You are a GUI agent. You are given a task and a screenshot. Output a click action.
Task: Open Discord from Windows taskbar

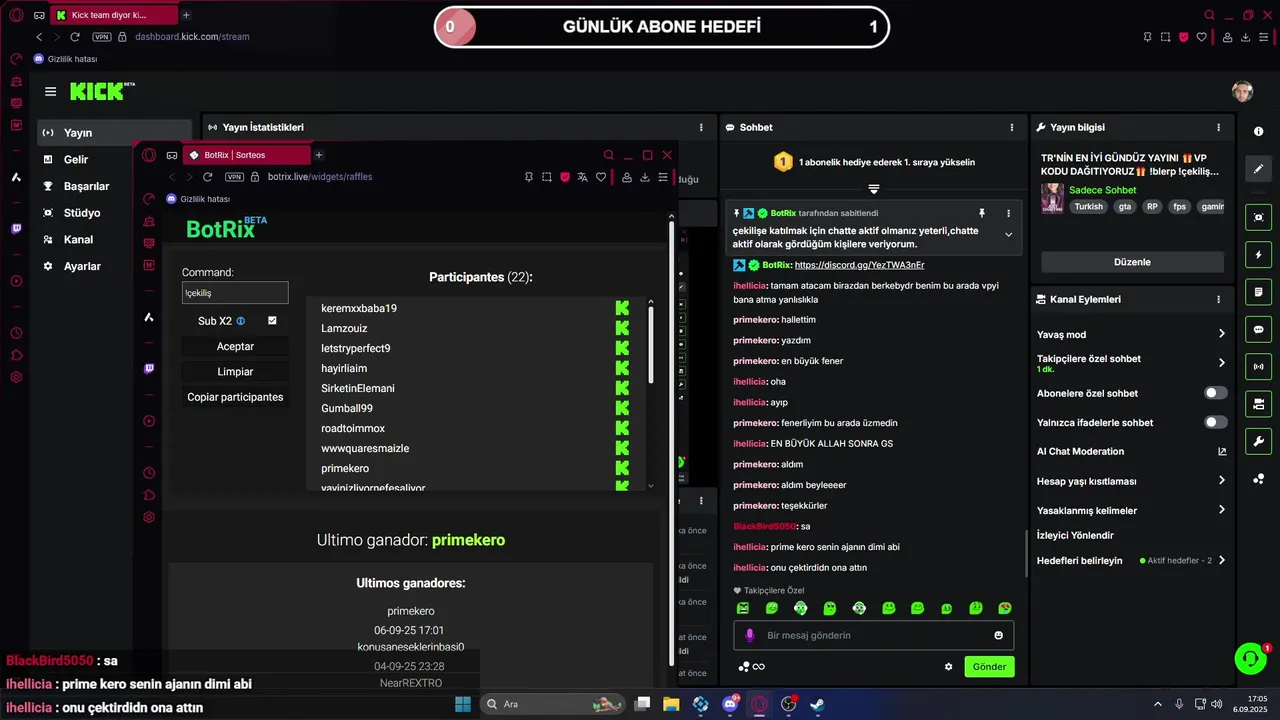[x=730, y=704]
